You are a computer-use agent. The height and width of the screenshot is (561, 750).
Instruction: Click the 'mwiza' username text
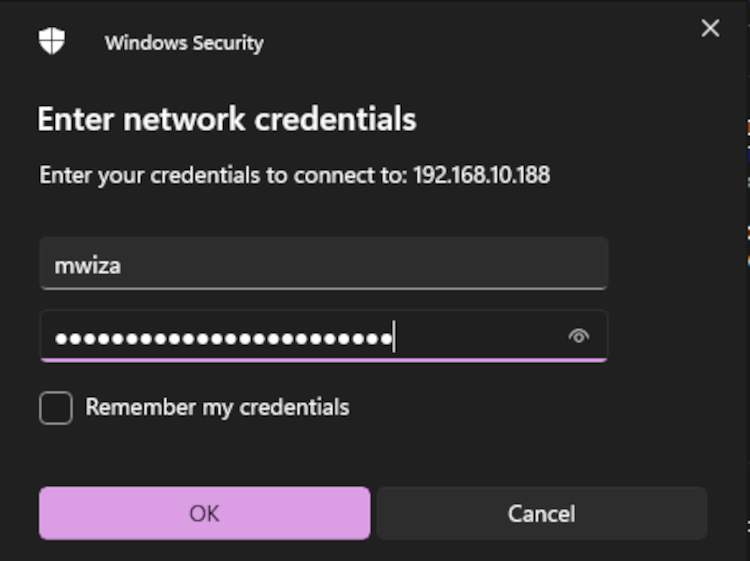pos(88,266)
